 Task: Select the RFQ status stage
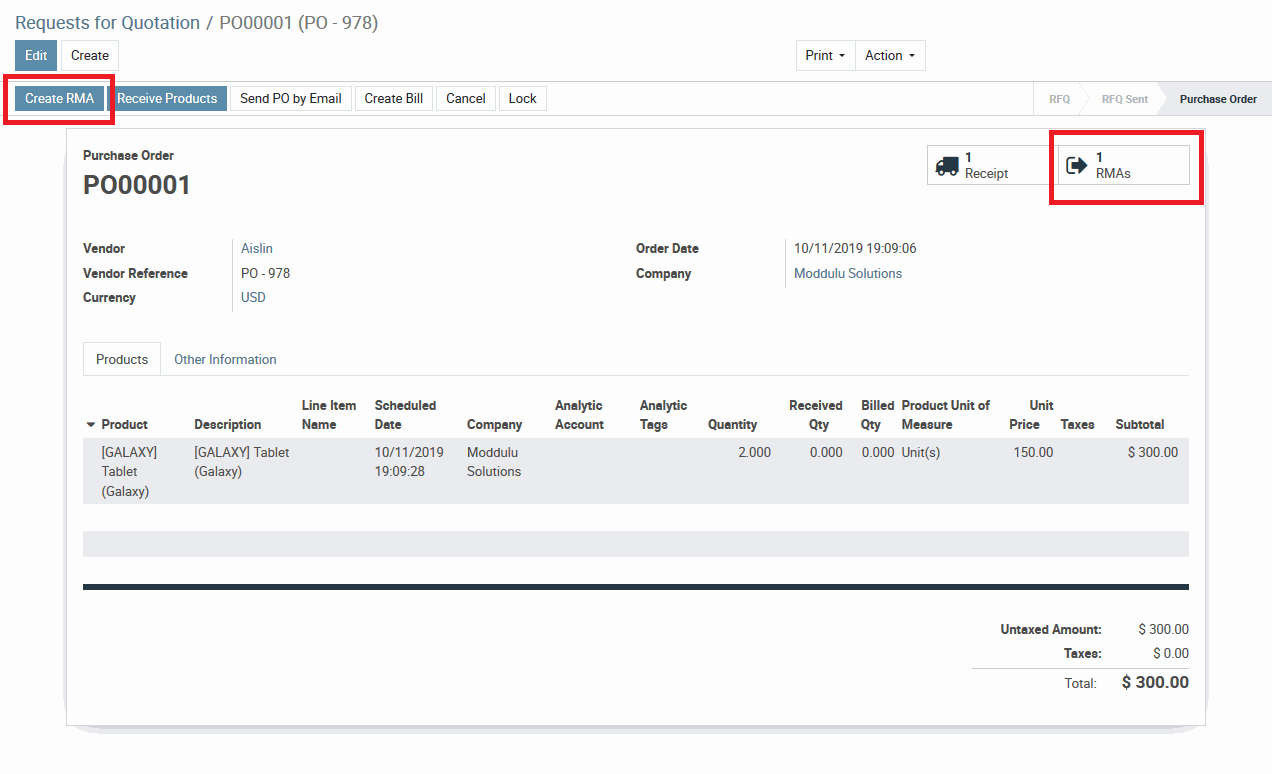tap(1059, 99)
